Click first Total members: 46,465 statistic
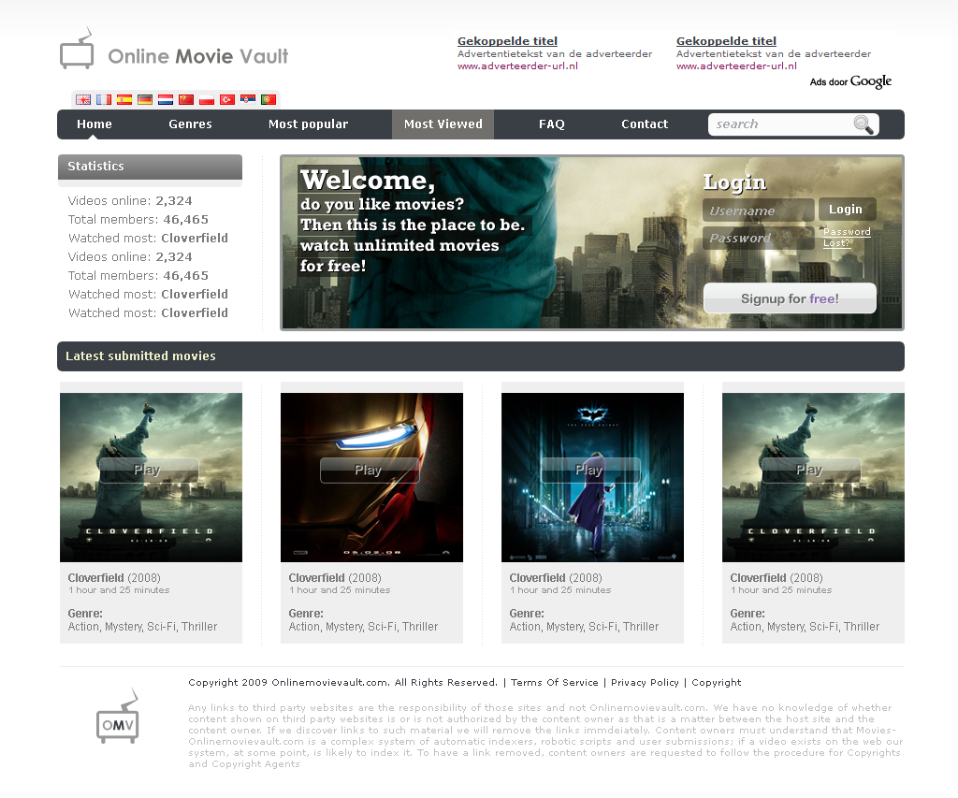This screenshot has width=958, height=798. tap(138, 219)
